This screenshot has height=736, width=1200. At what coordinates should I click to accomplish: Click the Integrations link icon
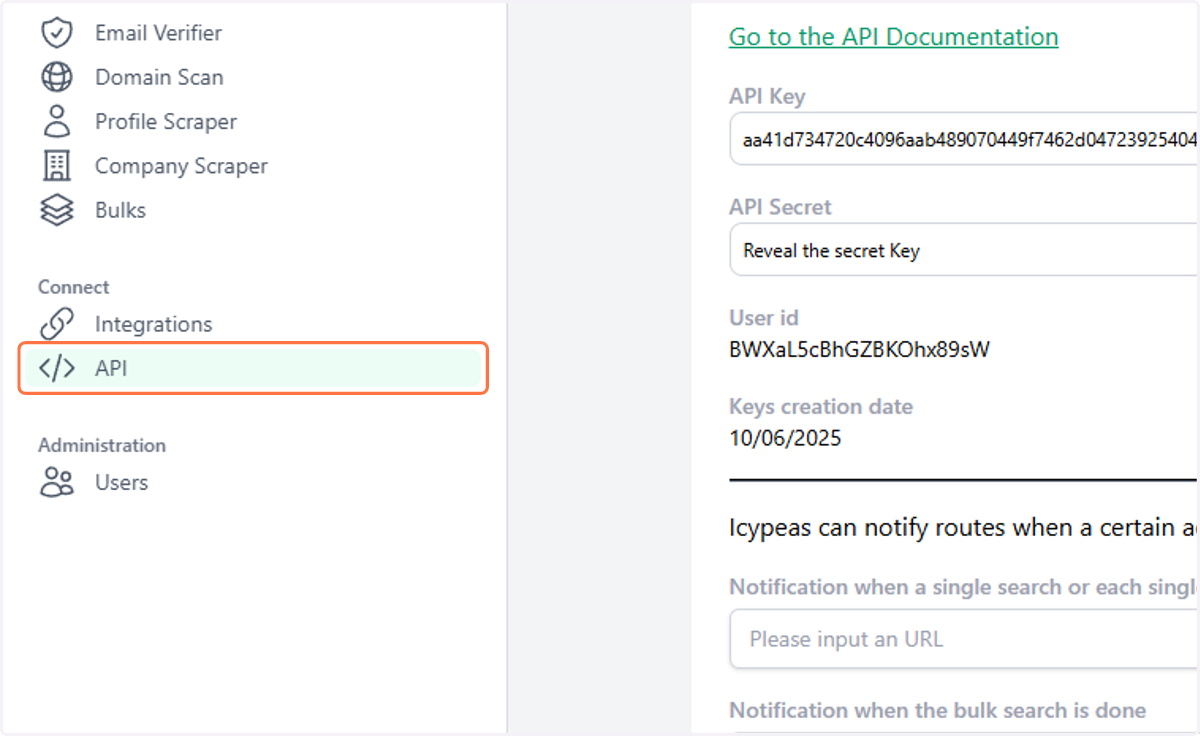(x=56, y=324)
